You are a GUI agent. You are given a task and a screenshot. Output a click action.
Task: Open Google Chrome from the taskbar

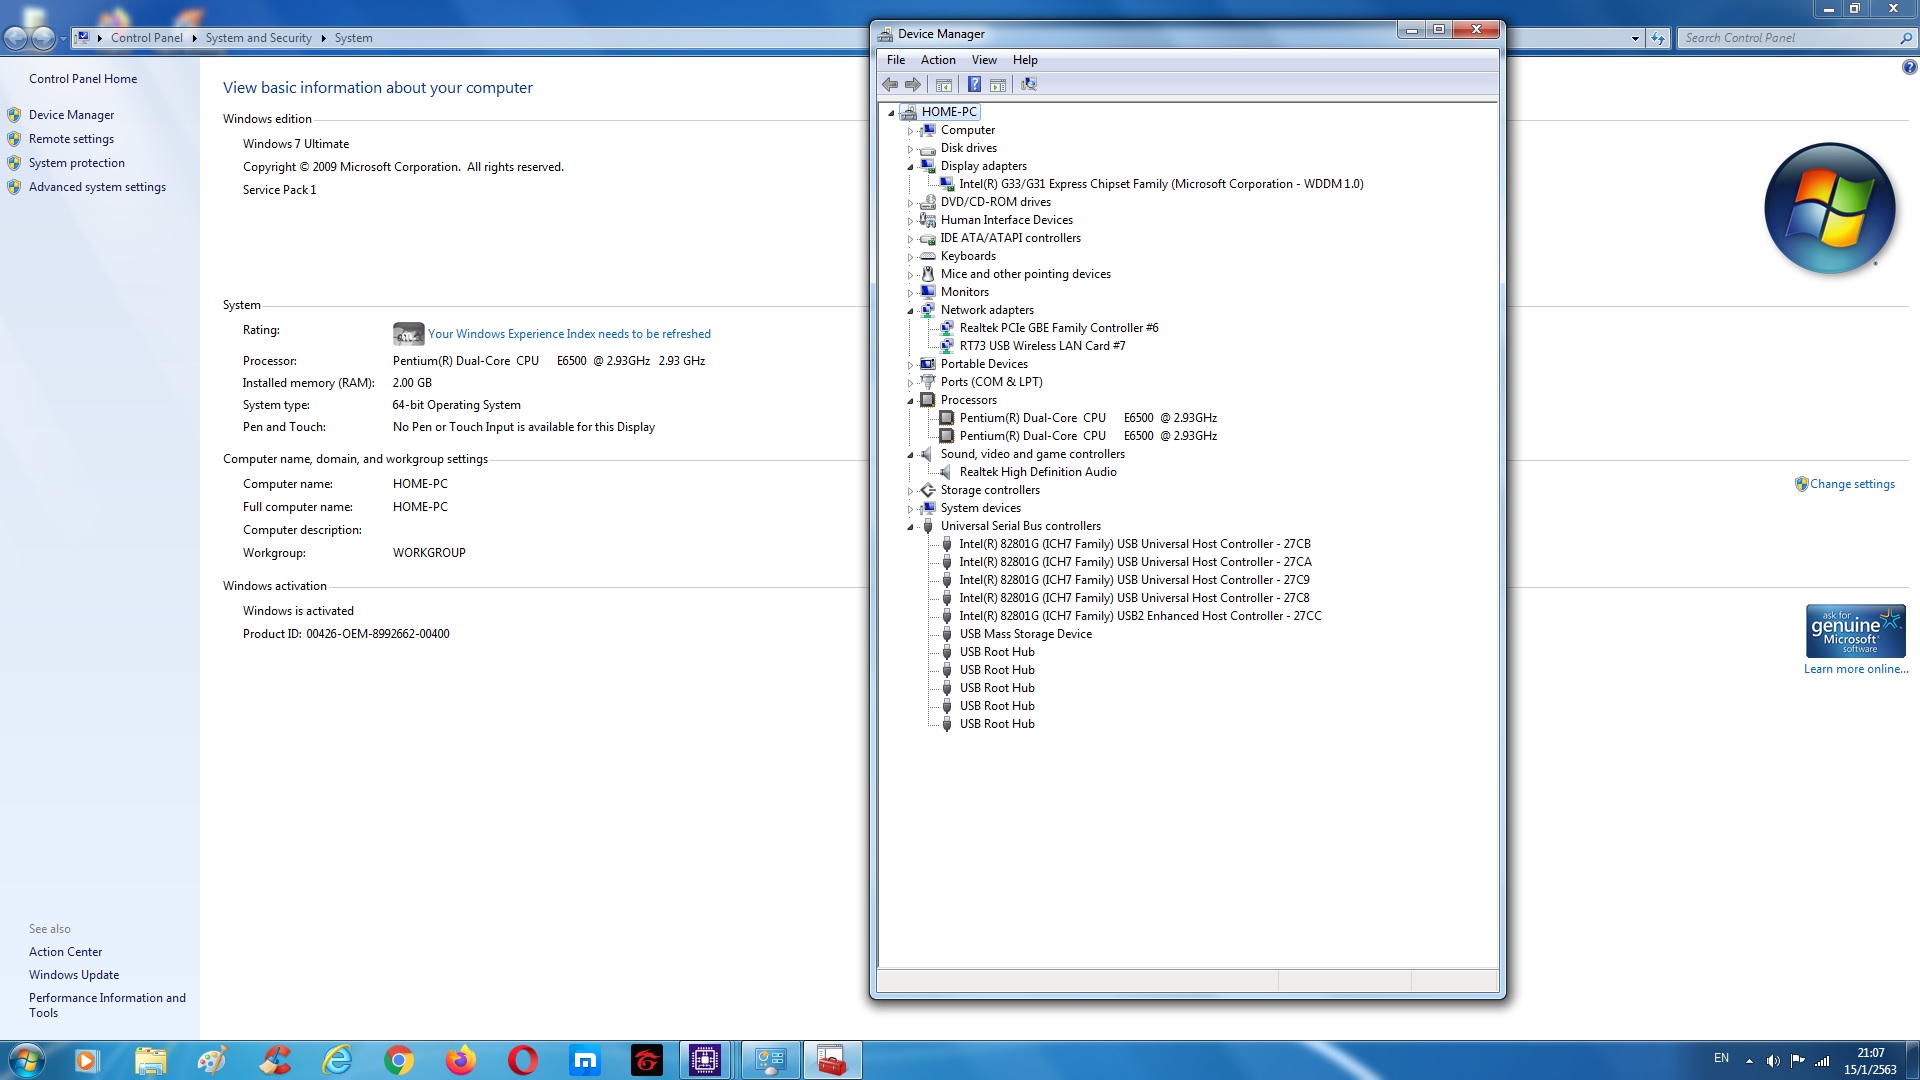tap(399, 1060)
